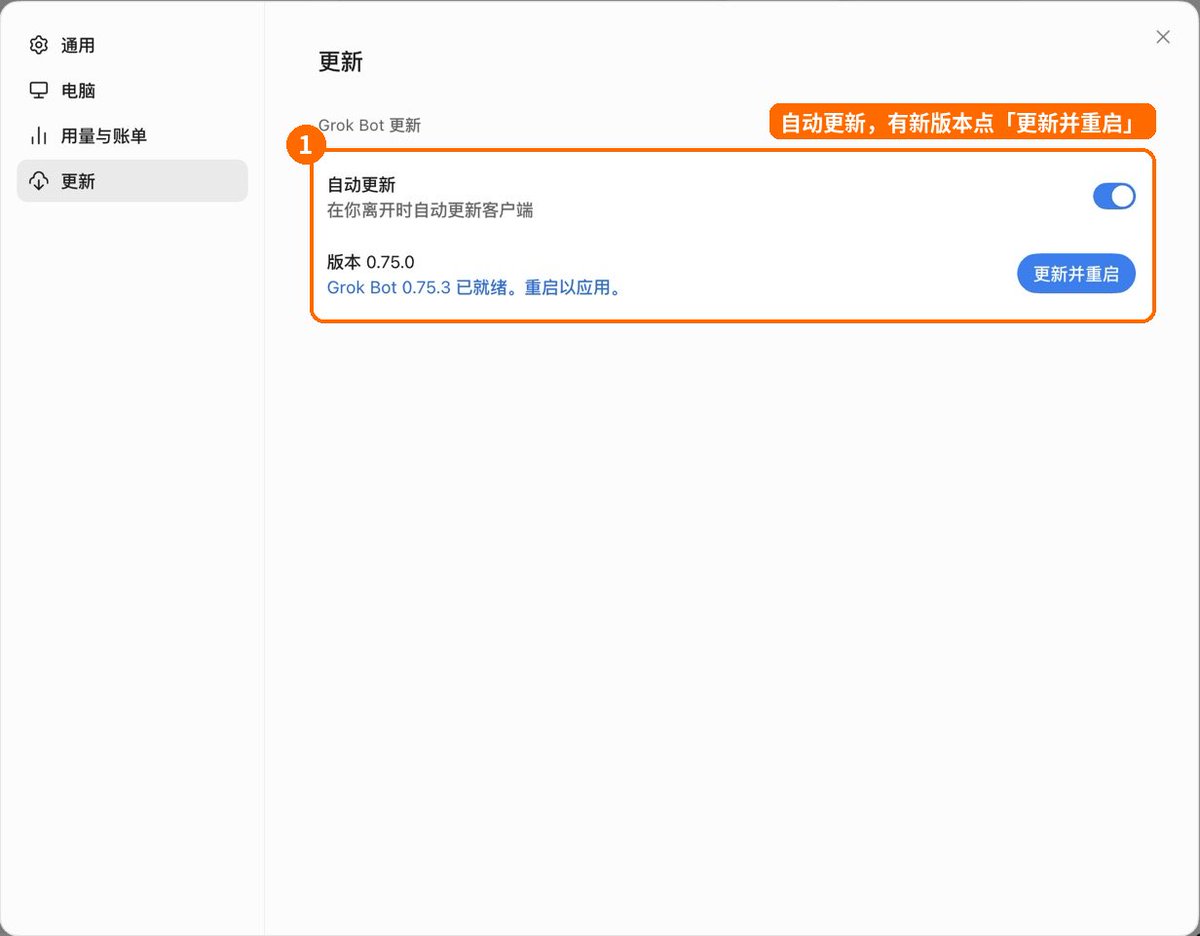Click the bar chart icon beside 用量与账单

coord(39,135)
